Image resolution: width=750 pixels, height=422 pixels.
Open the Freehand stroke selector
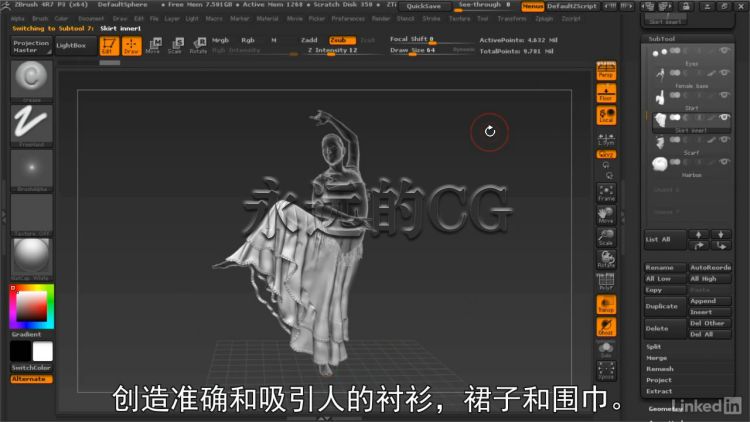coord(32,124)
